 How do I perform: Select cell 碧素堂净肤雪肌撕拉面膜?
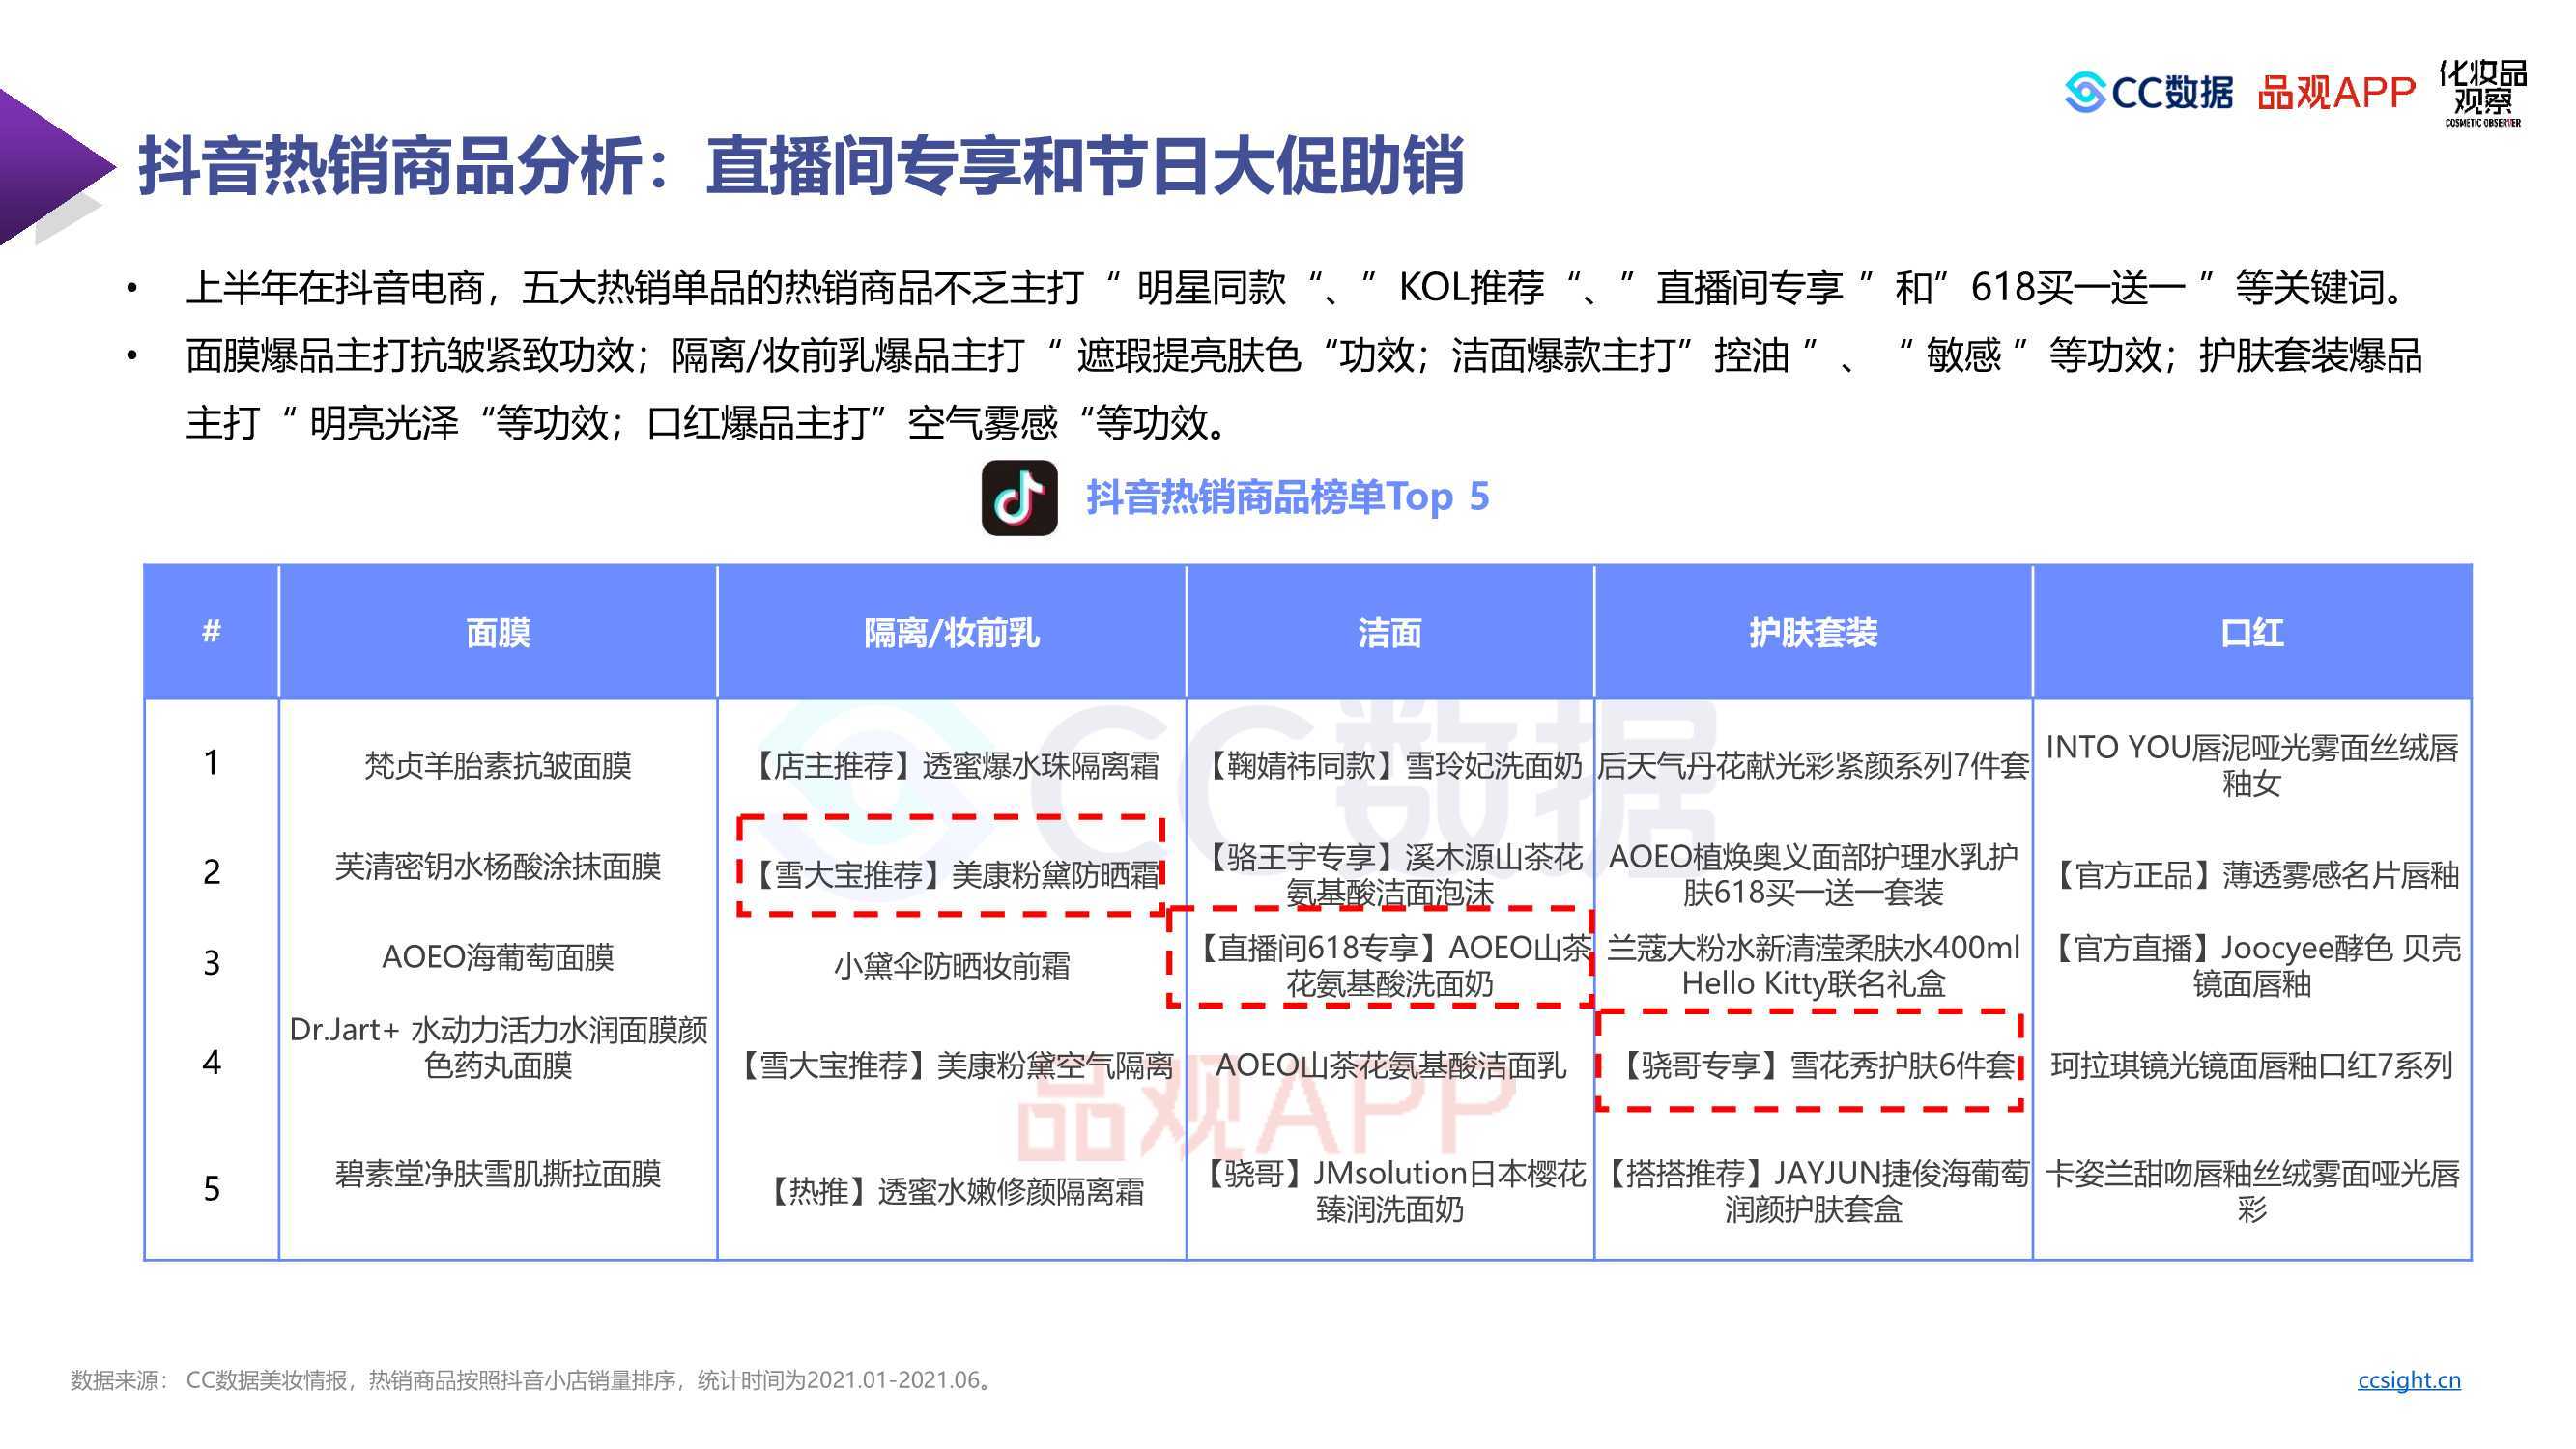coord(498,1173)
